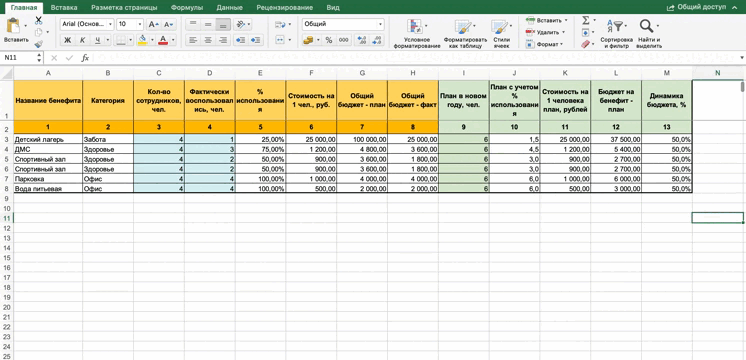The width and height of the screenshot is (746, 360).
Task: Click the Paste (Вставить) clipboard icon
Action: [14, 26]
